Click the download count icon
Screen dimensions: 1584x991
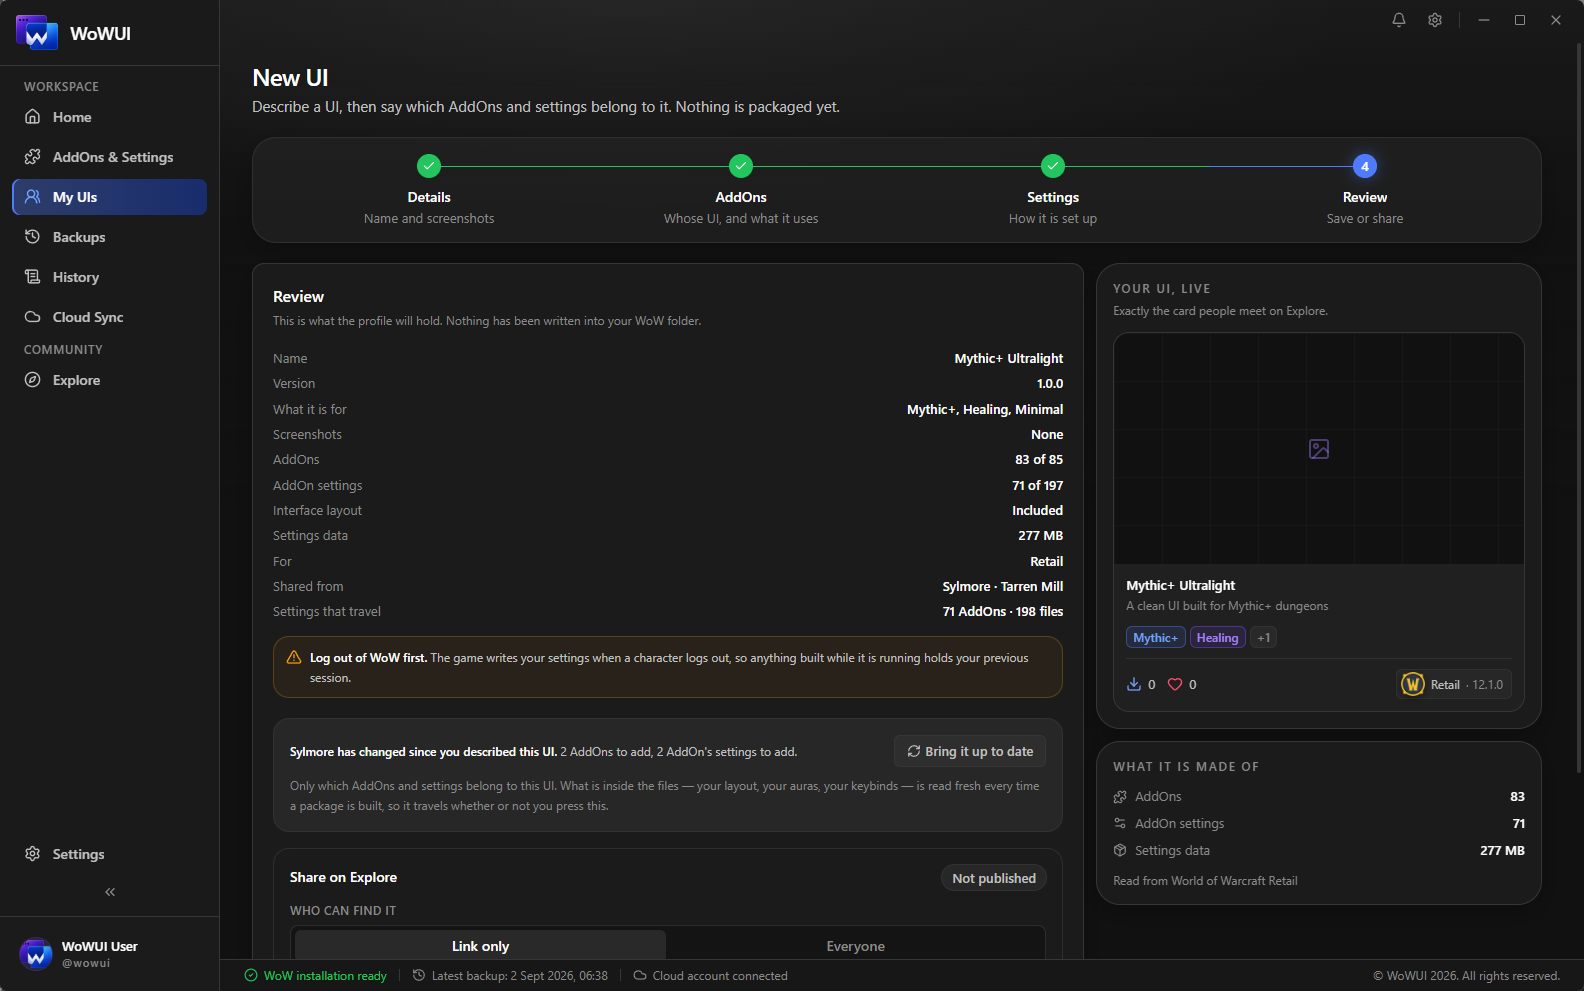1134,684
